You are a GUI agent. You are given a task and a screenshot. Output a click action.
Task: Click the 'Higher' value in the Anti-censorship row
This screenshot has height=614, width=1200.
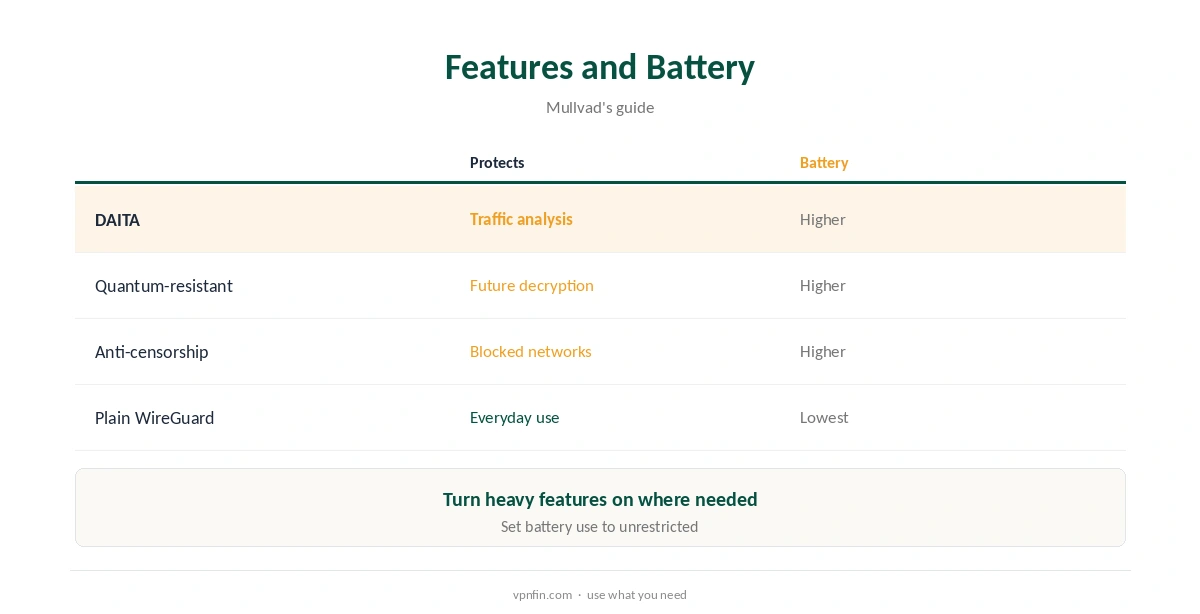(823, 351)
